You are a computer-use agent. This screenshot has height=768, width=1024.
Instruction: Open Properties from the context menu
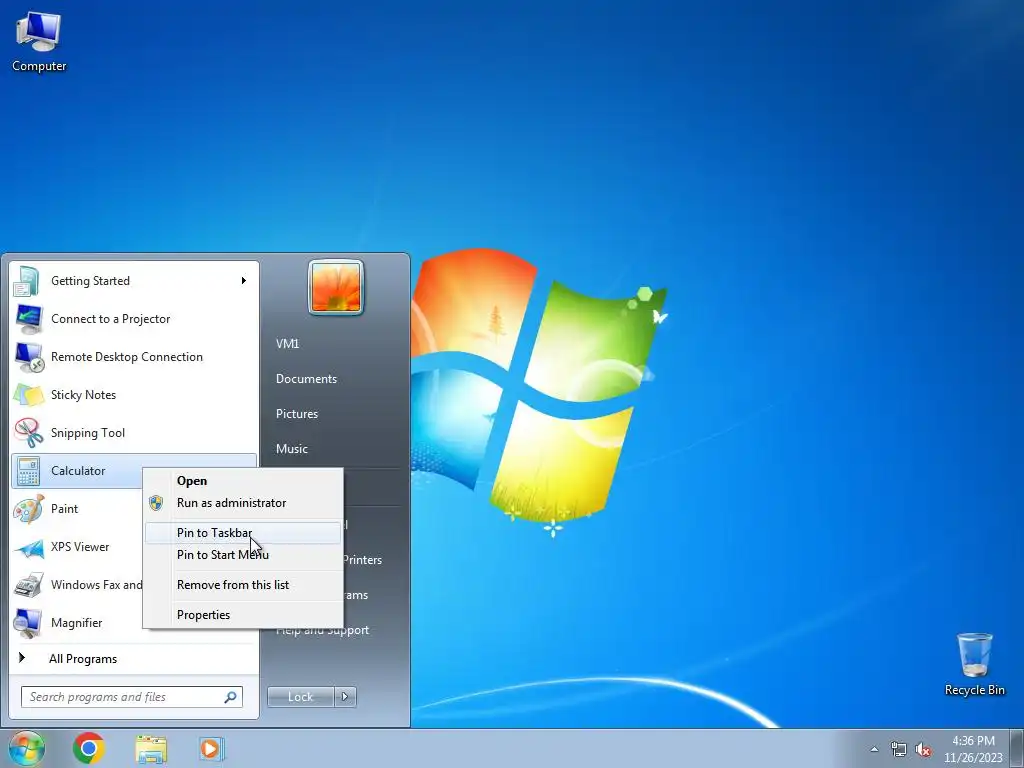pos(243,615)
